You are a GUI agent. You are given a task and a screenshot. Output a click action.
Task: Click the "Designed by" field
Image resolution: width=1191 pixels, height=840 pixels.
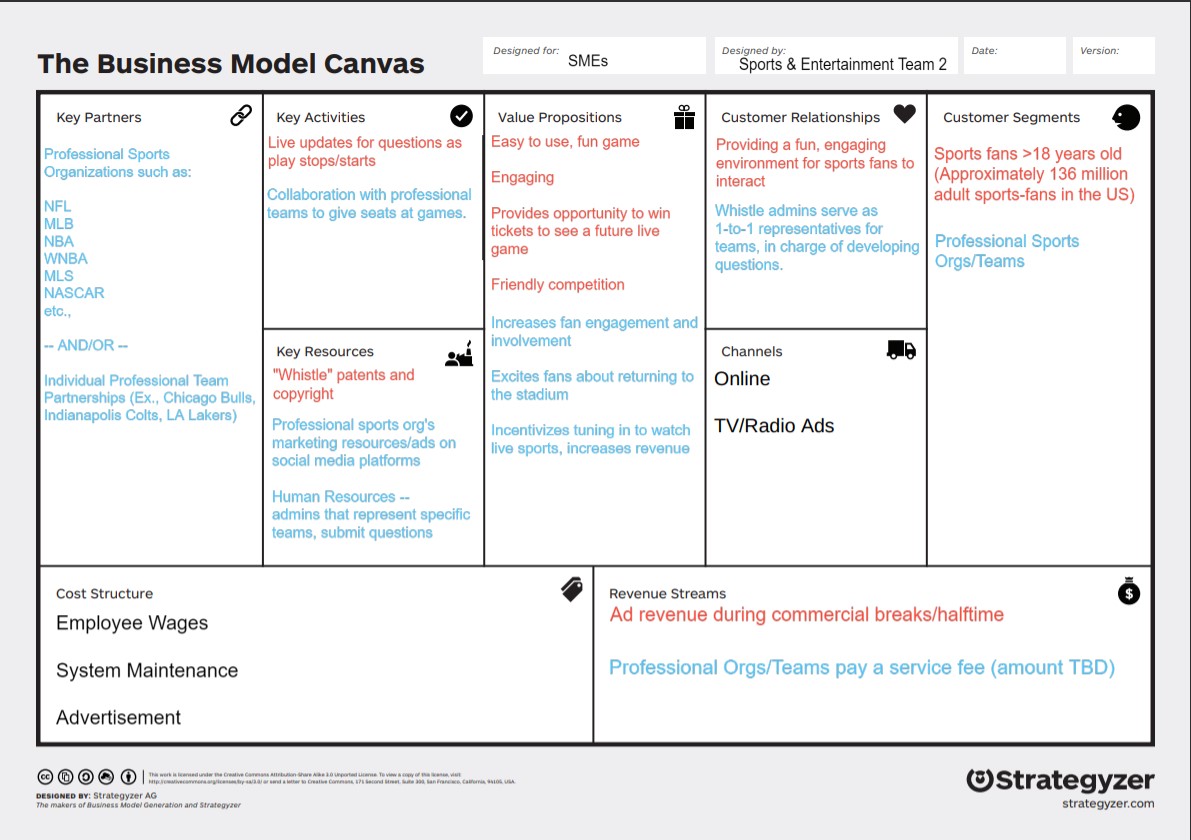click(x=836, y=55)
